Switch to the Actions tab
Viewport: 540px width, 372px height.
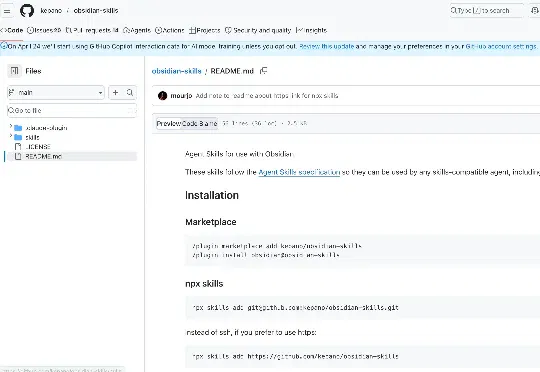tap(169, 30)
